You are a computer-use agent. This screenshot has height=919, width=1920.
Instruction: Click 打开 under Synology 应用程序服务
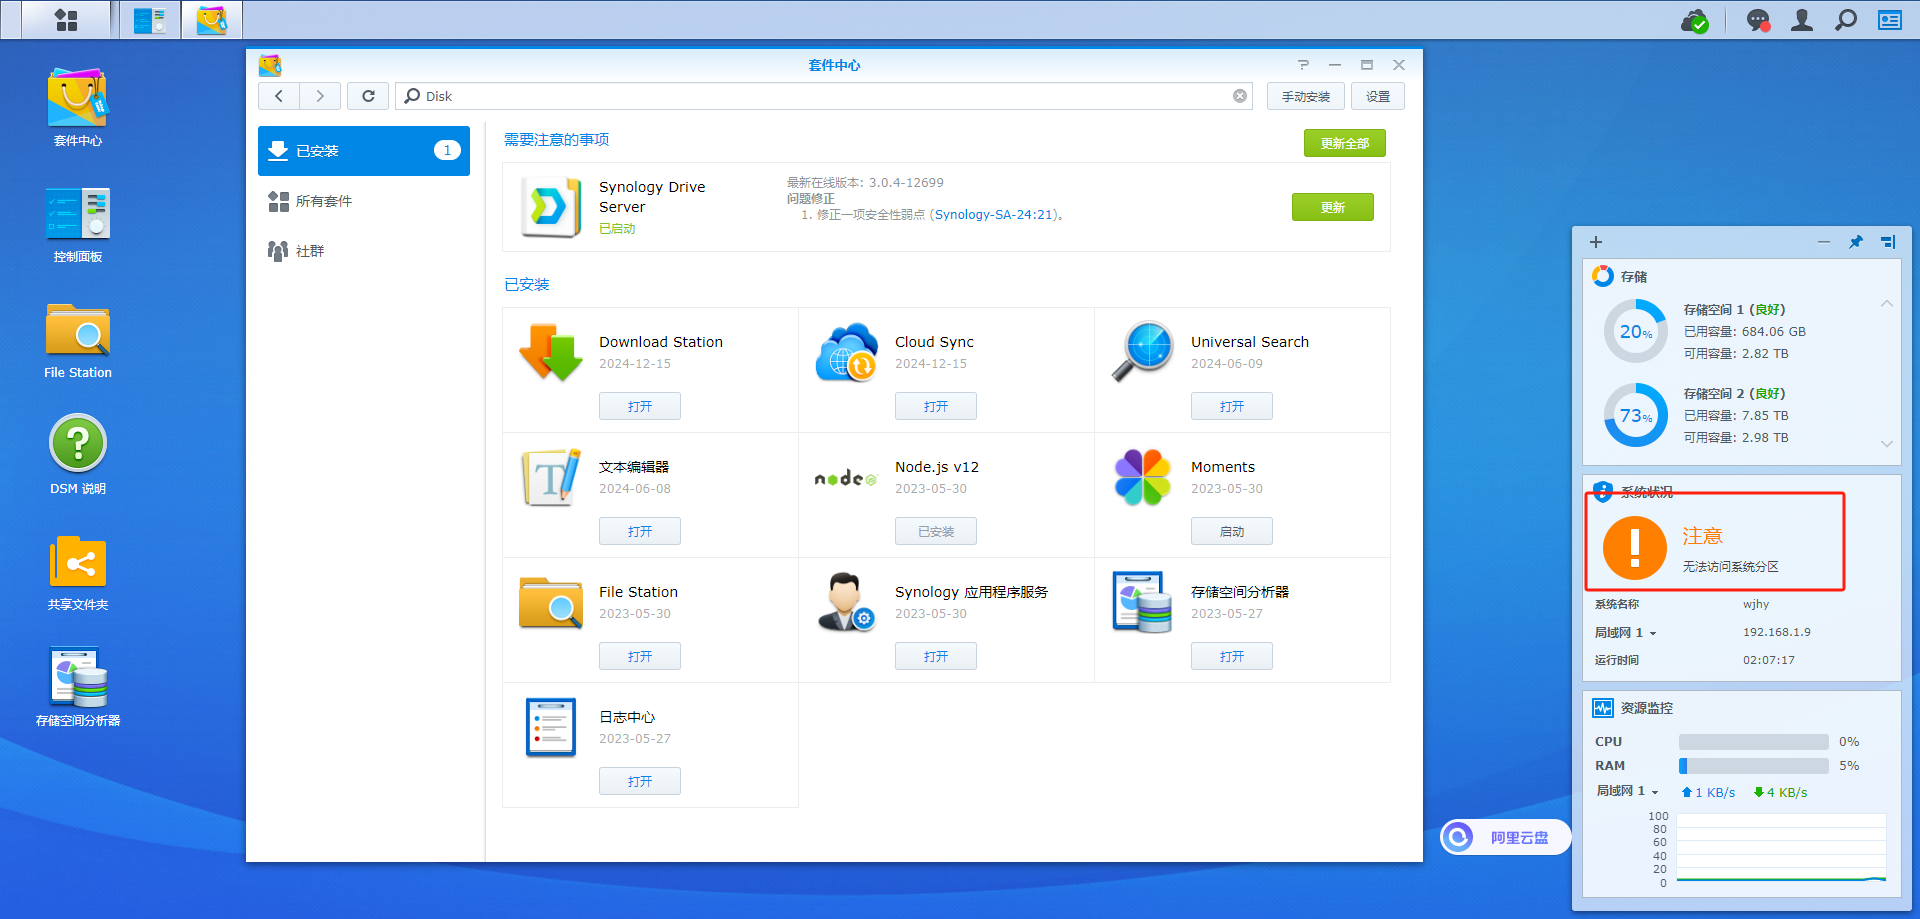(936, 656)
